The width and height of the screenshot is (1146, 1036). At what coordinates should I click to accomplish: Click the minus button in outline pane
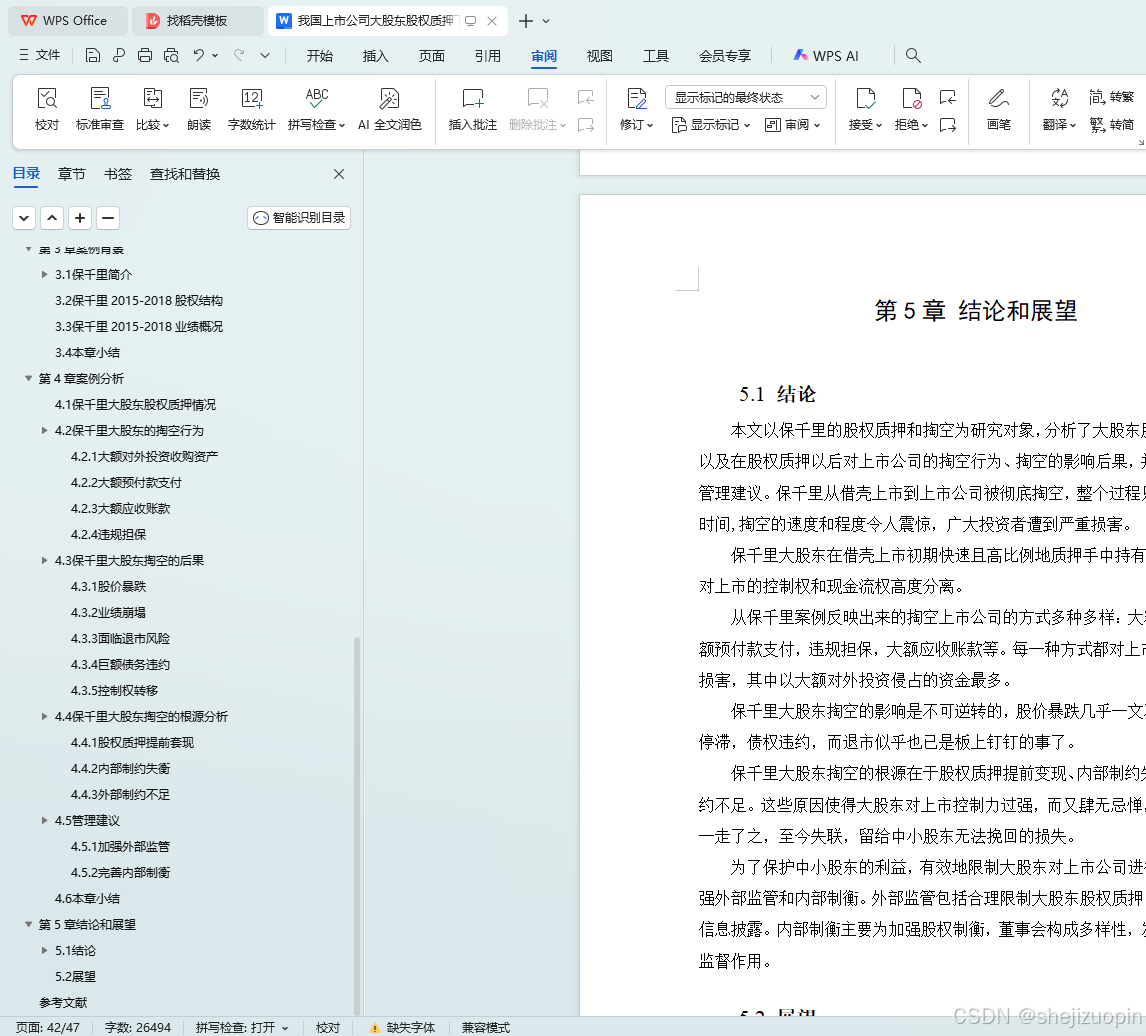pos(107,218)
